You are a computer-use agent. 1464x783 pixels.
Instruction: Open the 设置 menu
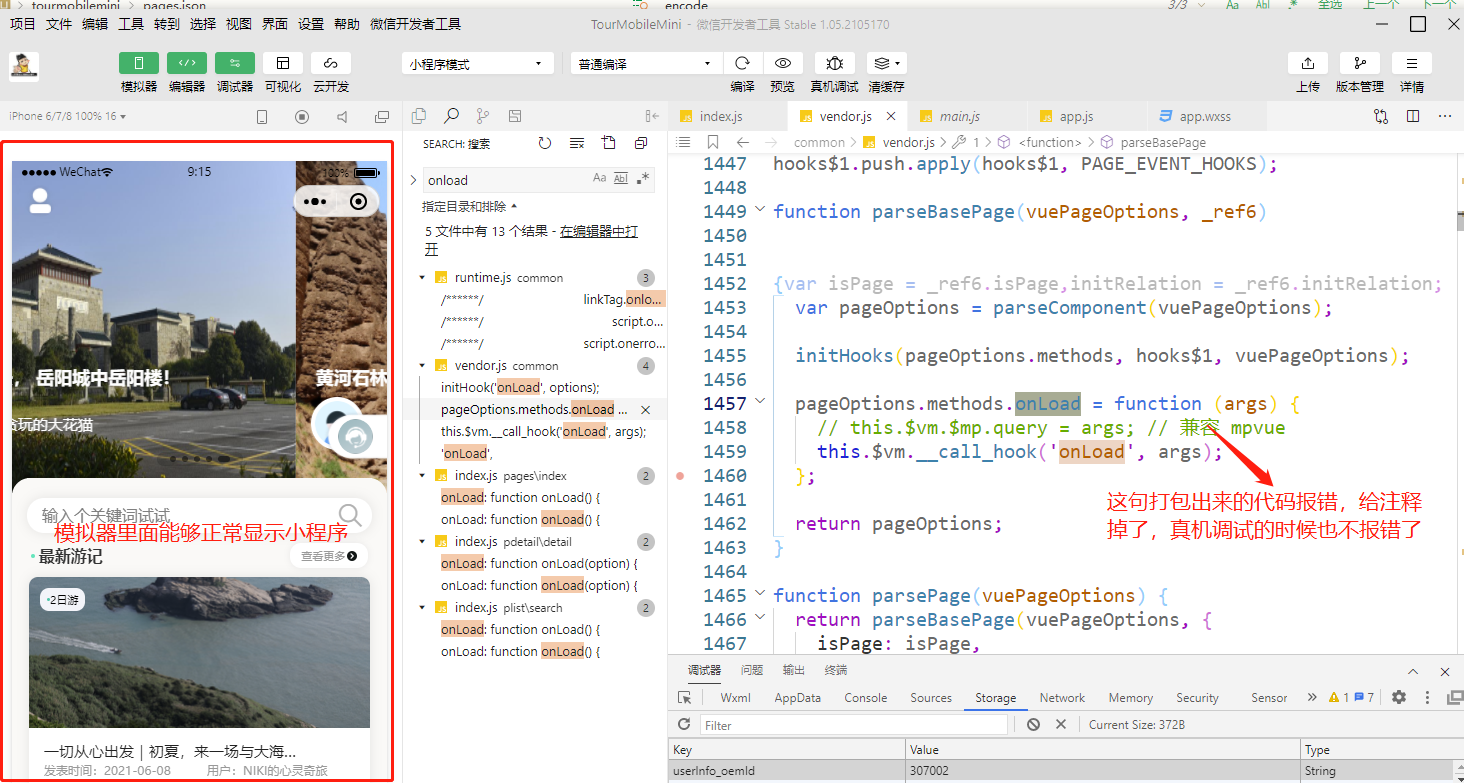[x=311, y=24]
